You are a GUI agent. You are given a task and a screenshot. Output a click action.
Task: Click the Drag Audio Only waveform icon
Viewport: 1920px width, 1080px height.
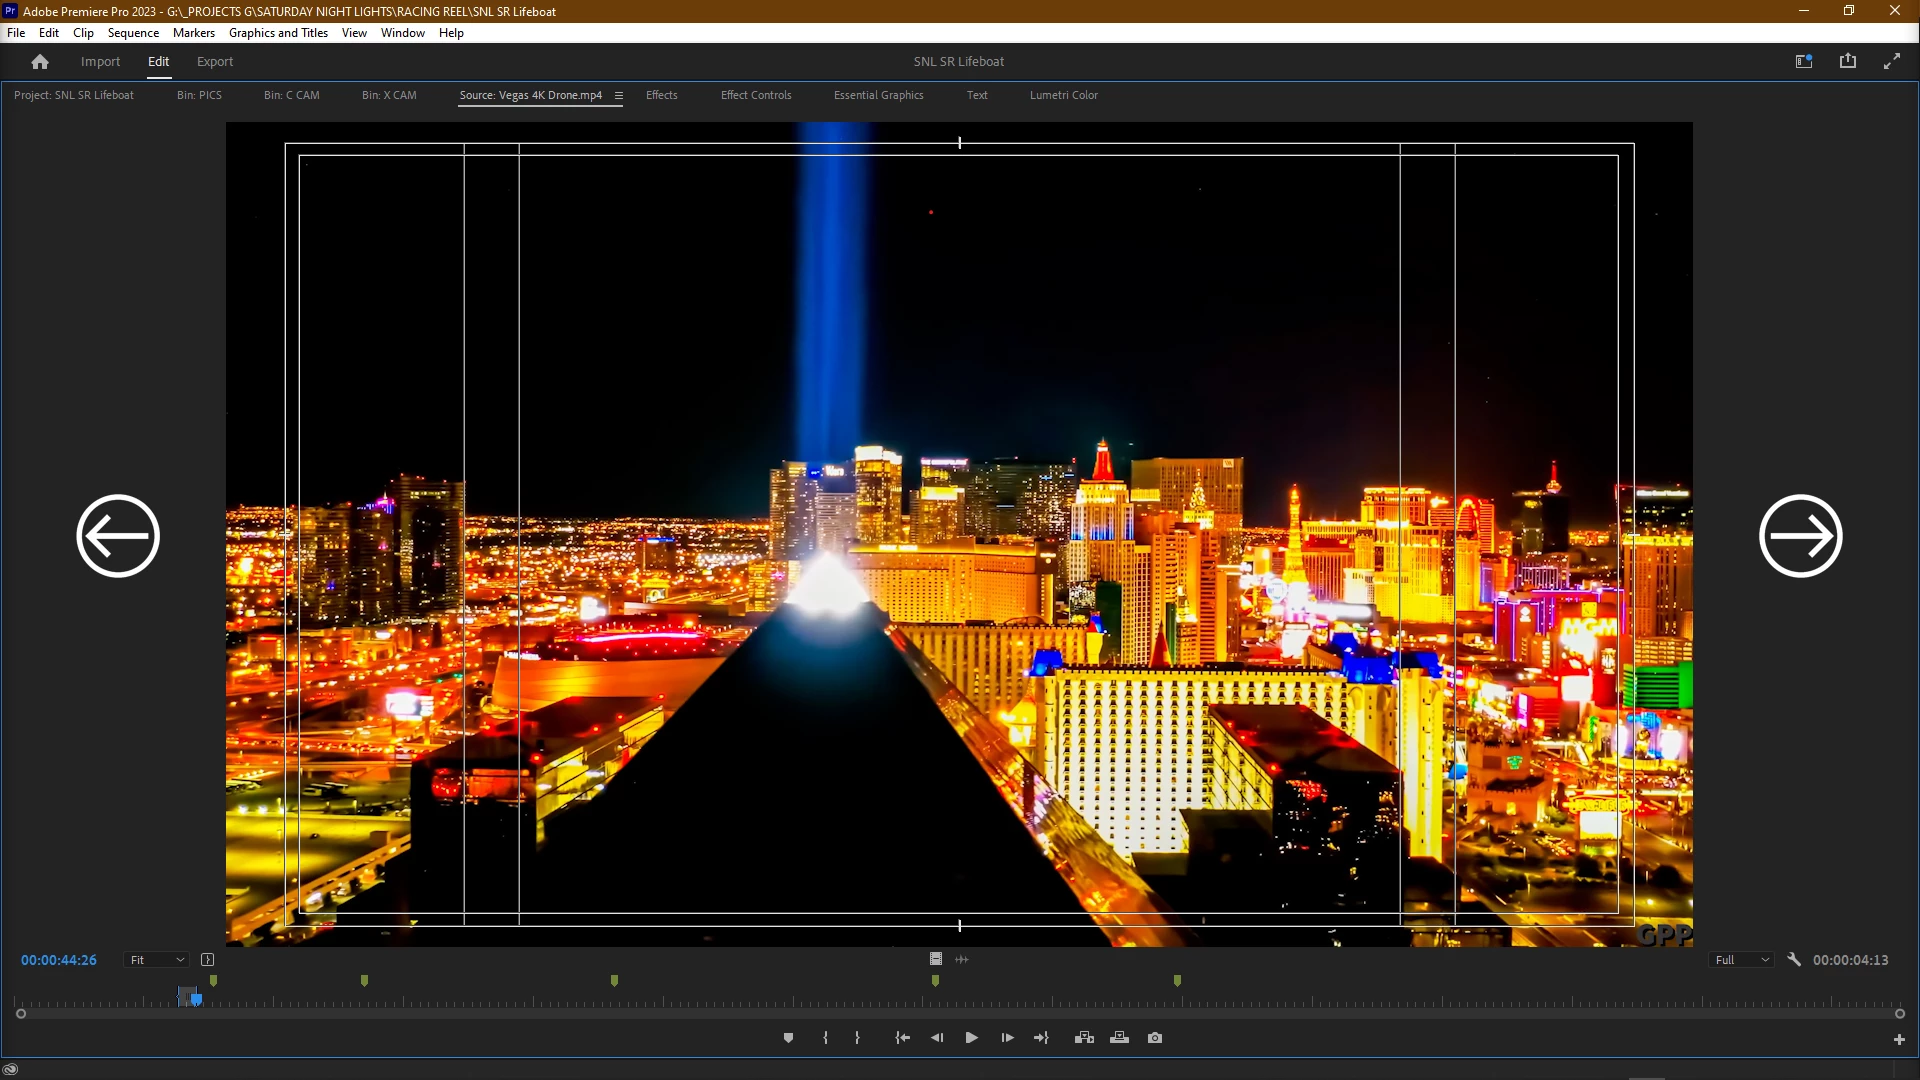[x=962, y=959]
